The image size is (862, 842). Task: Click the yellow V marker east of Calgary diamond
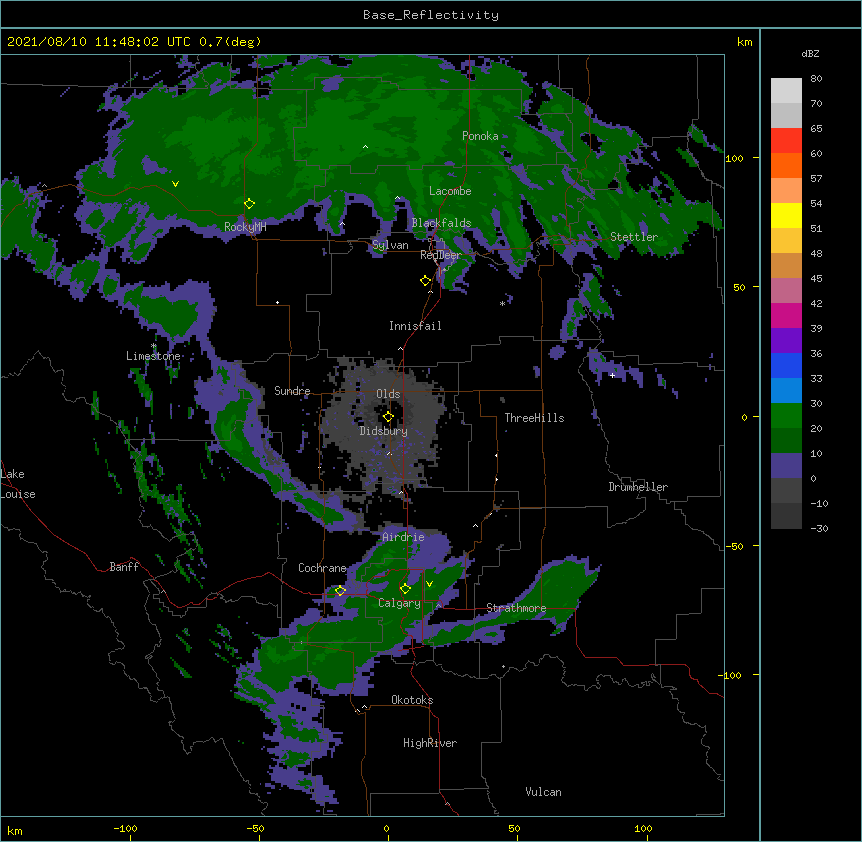[429, 584]
